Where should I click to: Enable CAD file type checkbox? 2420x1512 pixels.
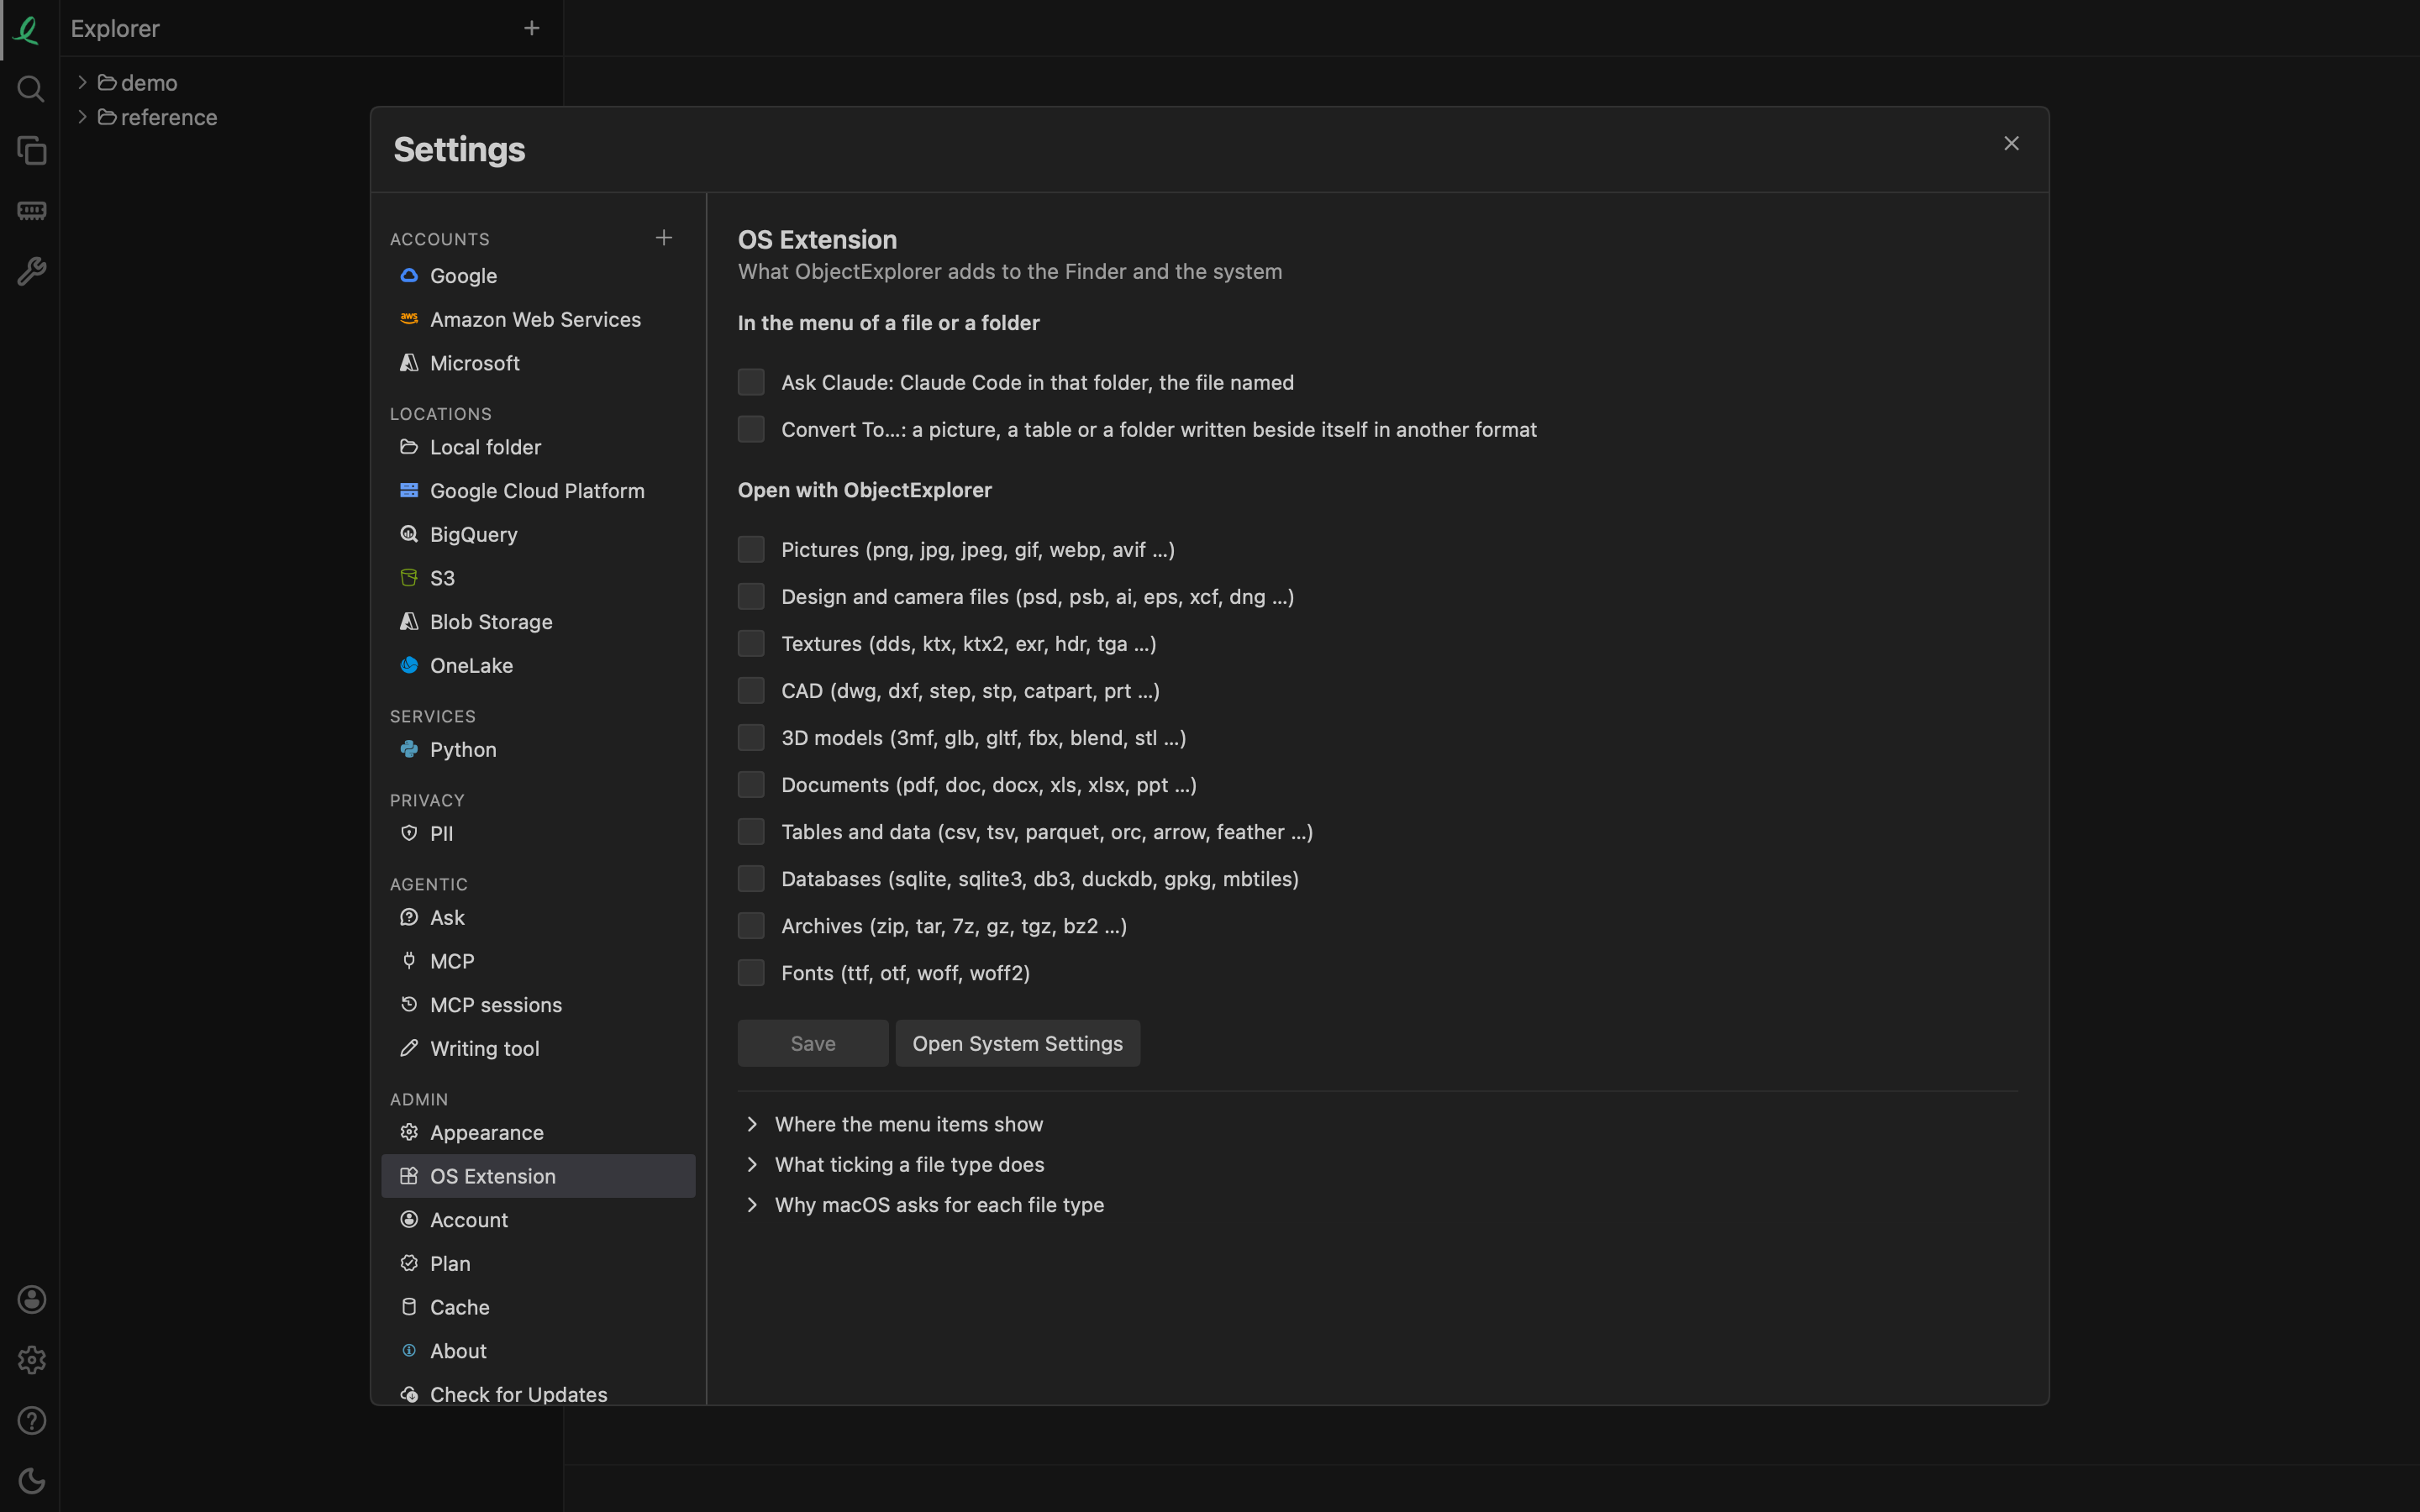point(751,690)
